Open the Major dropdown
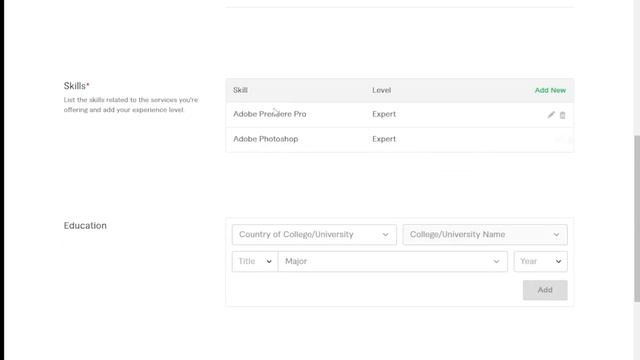 click(393, 261)
